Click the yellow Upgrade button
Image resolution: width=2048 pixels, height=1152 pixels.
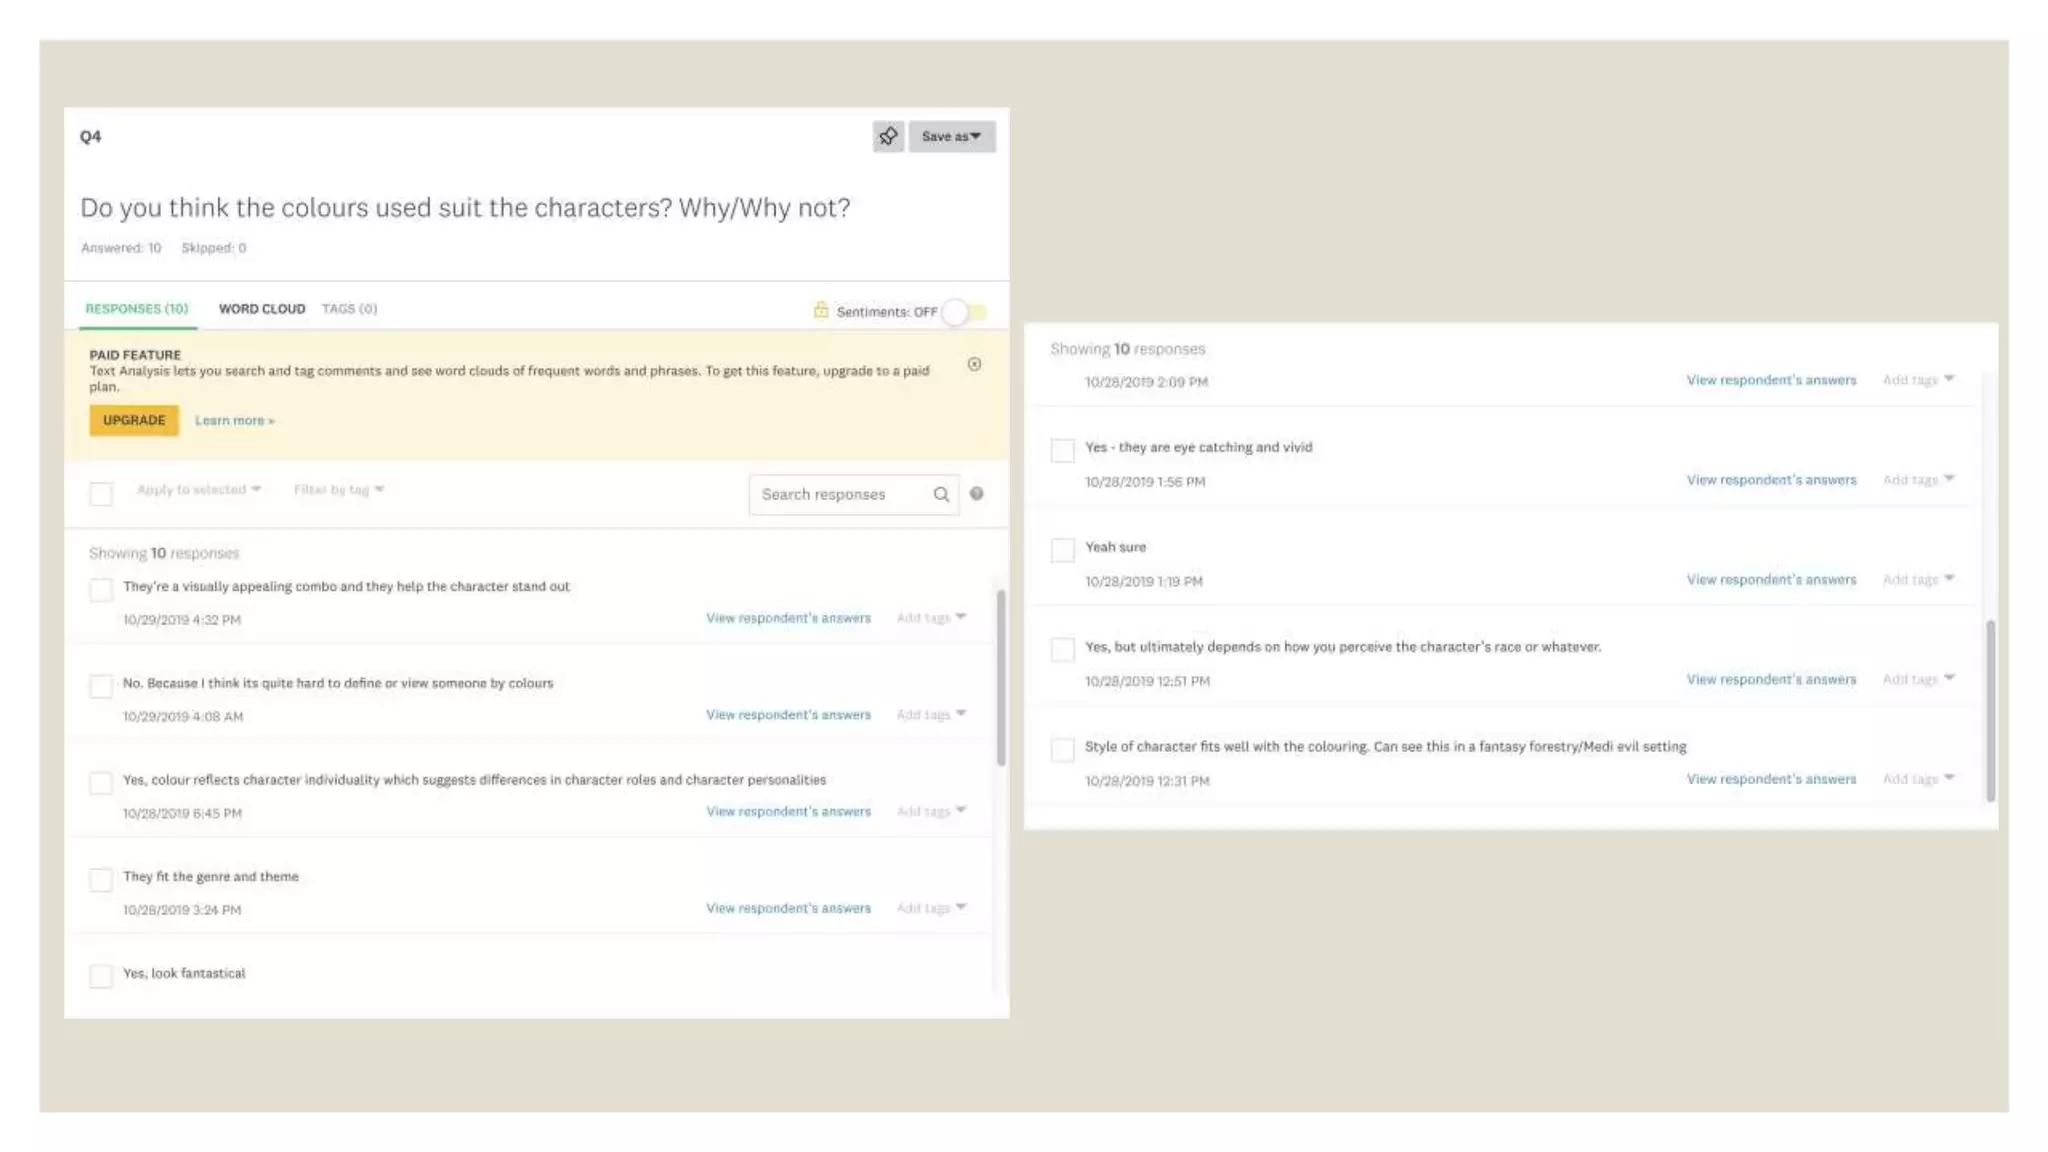click(134, 420)
